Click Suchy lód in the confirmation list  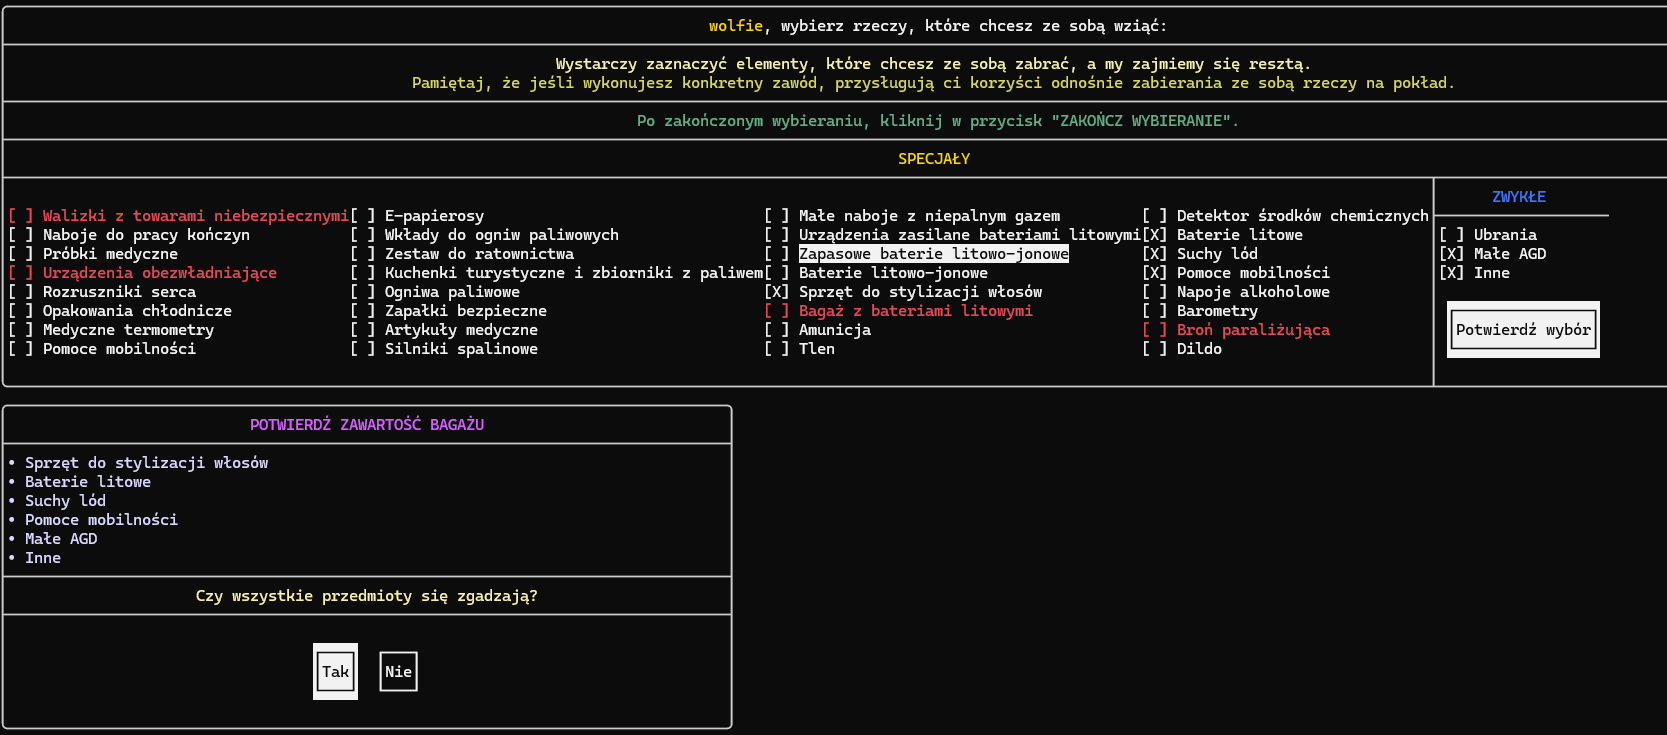click(x=65, y=501)
